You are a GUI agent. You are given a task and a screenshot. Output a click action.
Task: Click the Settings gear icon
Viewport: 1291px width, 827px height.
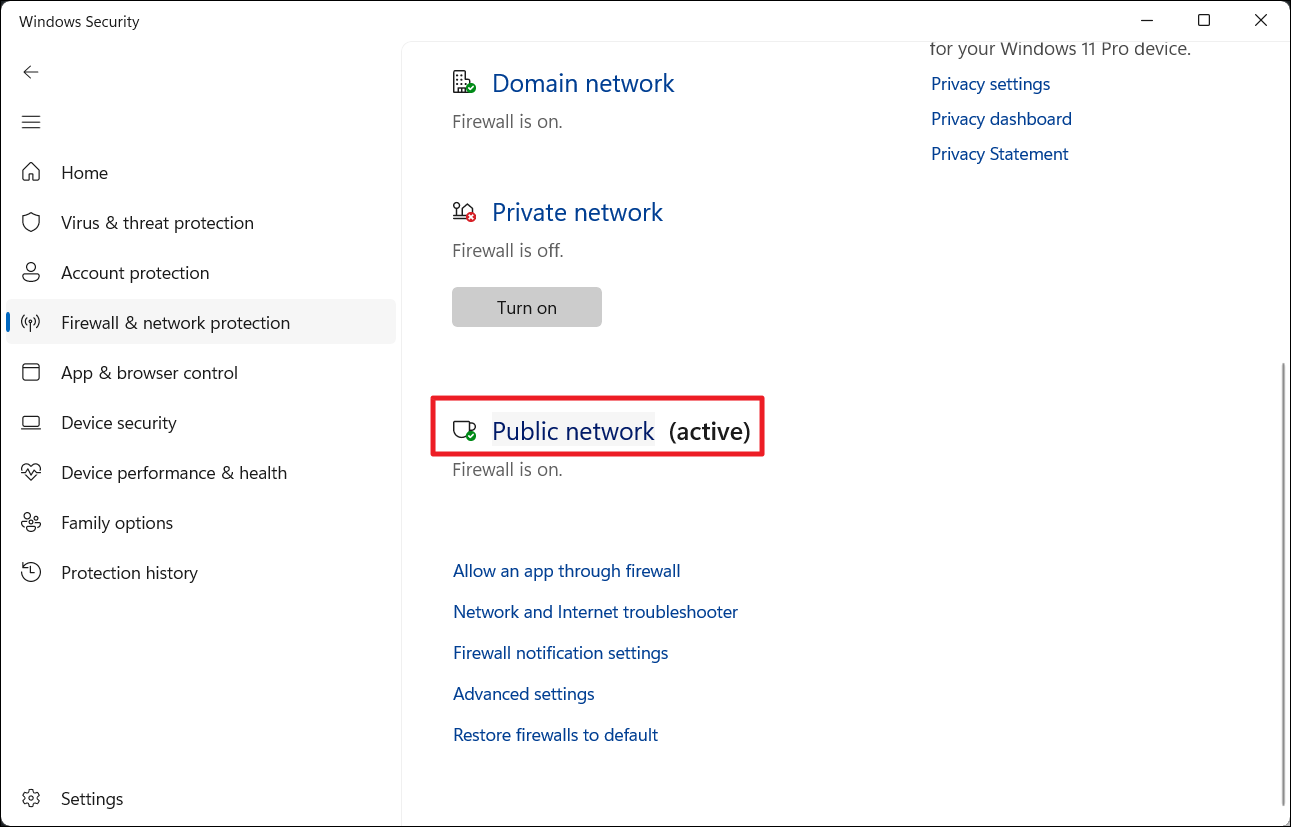(31, 798)
